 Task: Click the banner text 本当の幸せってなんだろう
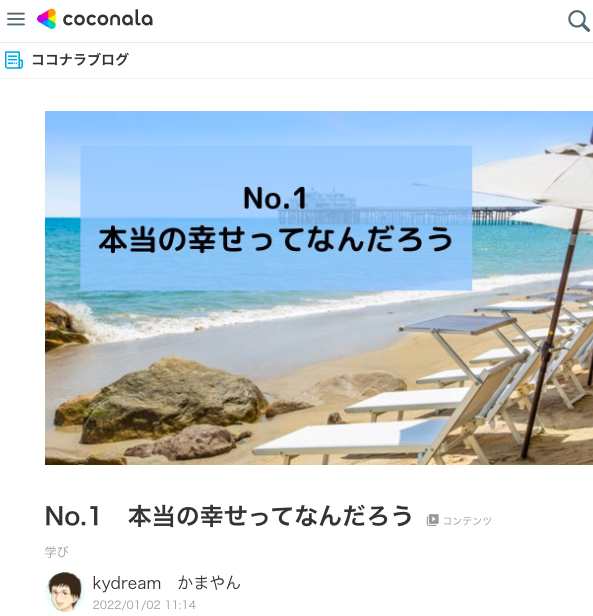(x=276, y=239)
